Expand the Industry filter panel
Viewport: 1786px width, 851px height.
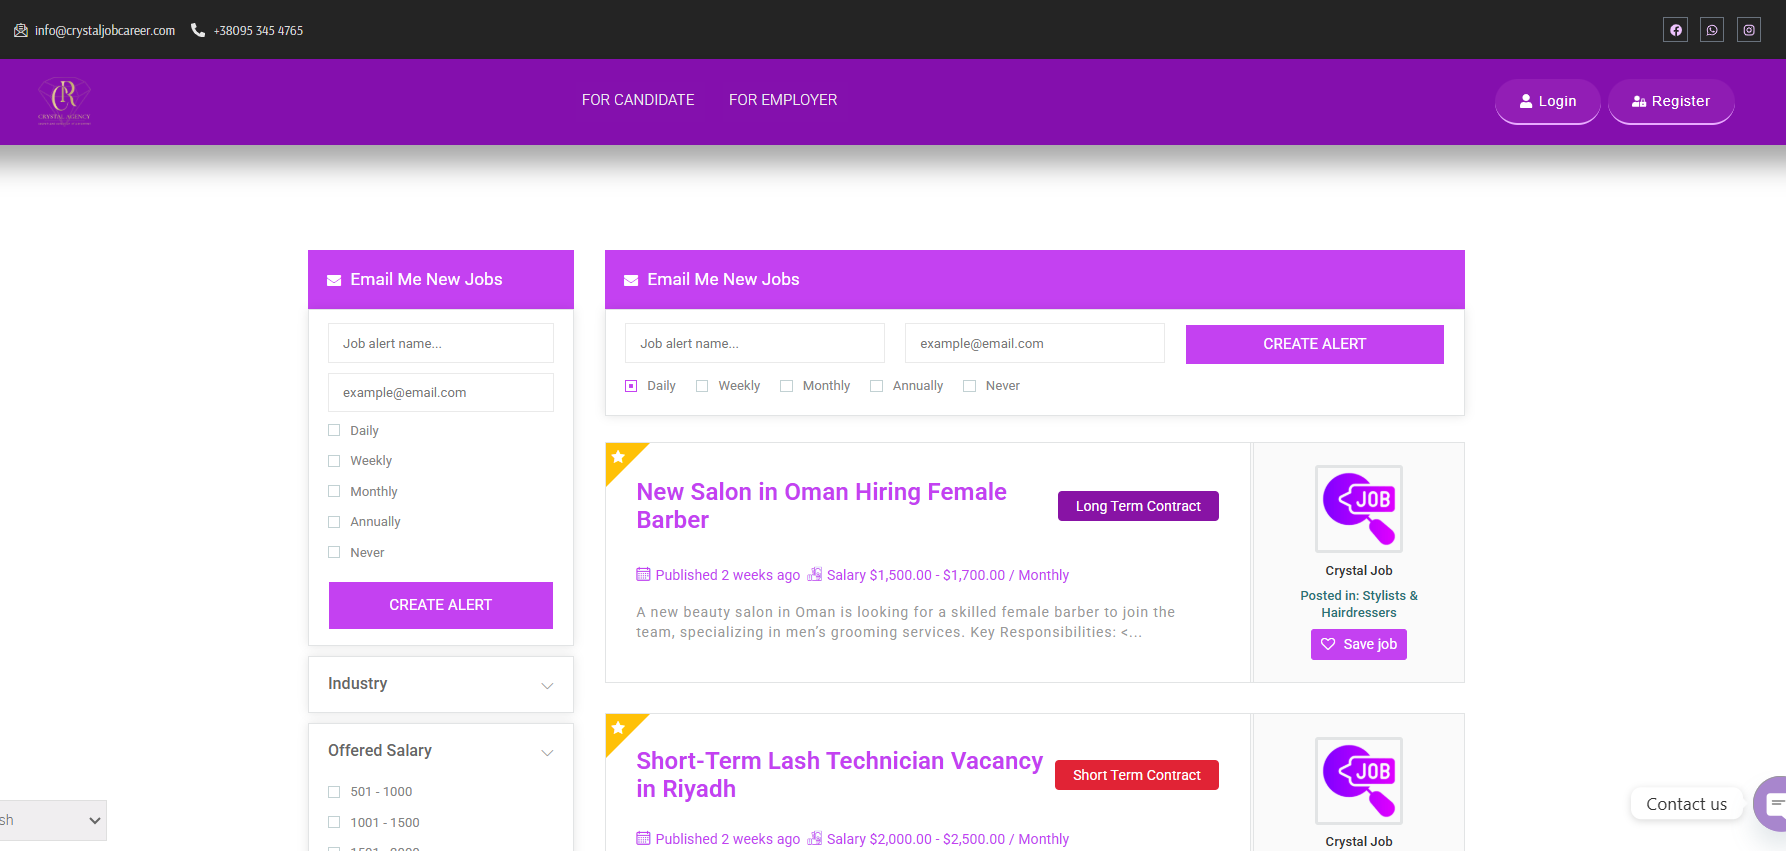tap(441, 684)
